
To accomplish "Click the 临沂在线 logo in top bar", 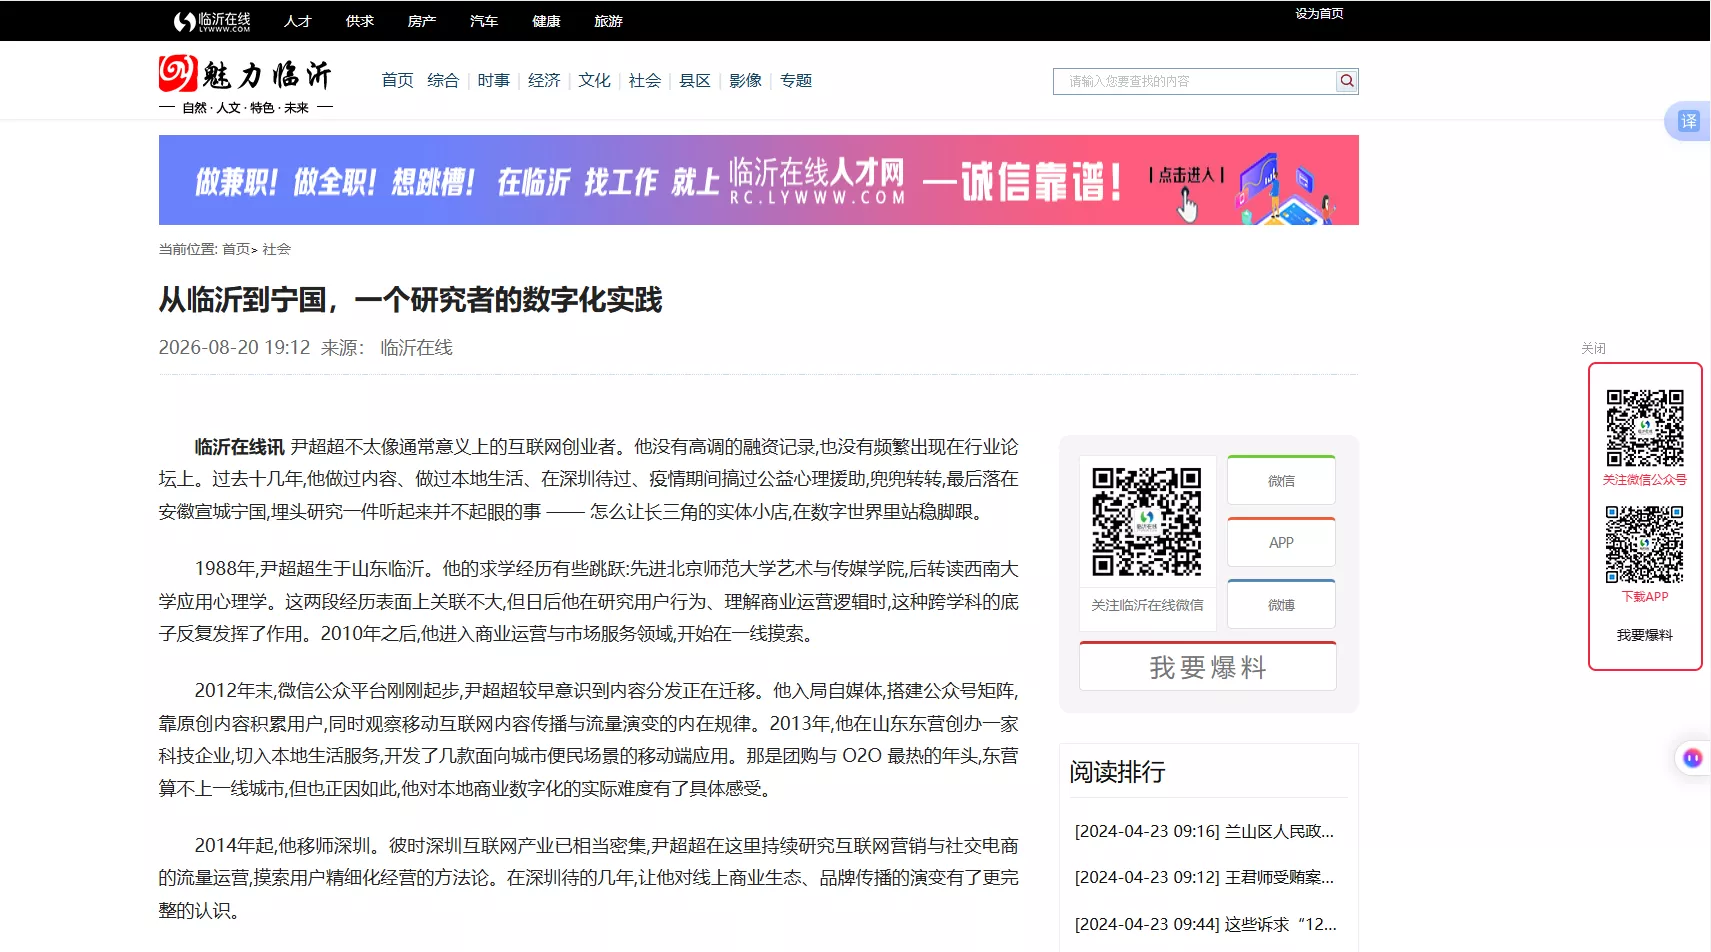I will 212,21.
